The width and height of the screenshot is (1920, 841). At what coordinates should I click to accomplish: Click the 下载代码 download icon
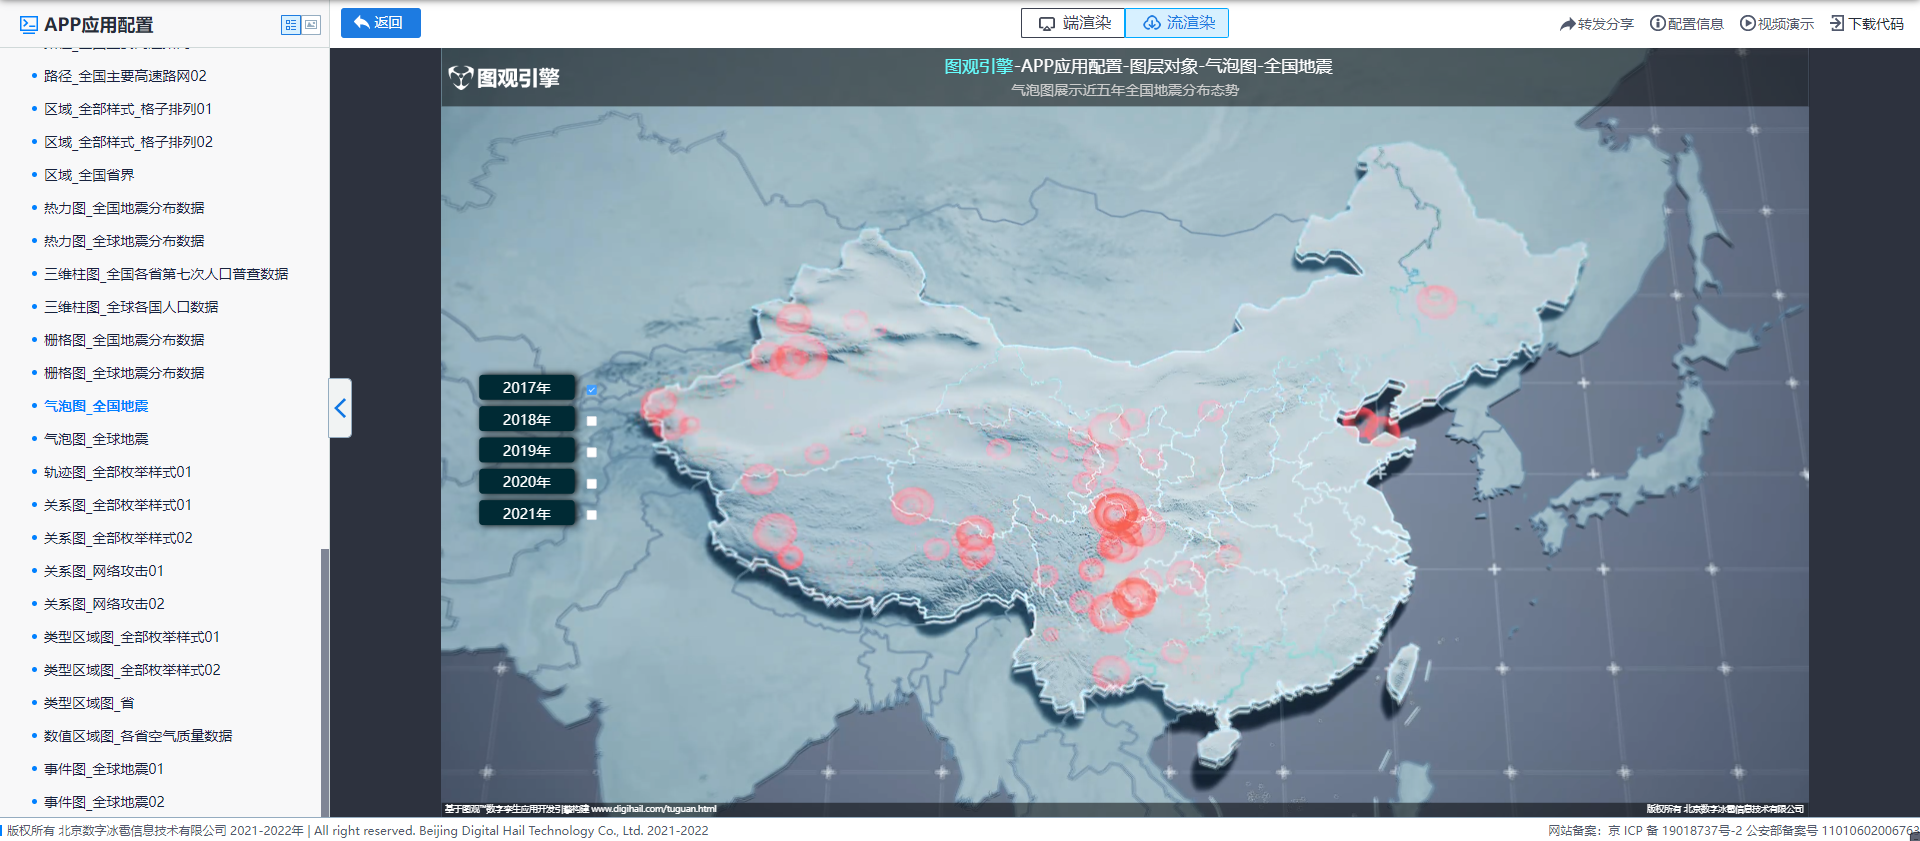1837,24
